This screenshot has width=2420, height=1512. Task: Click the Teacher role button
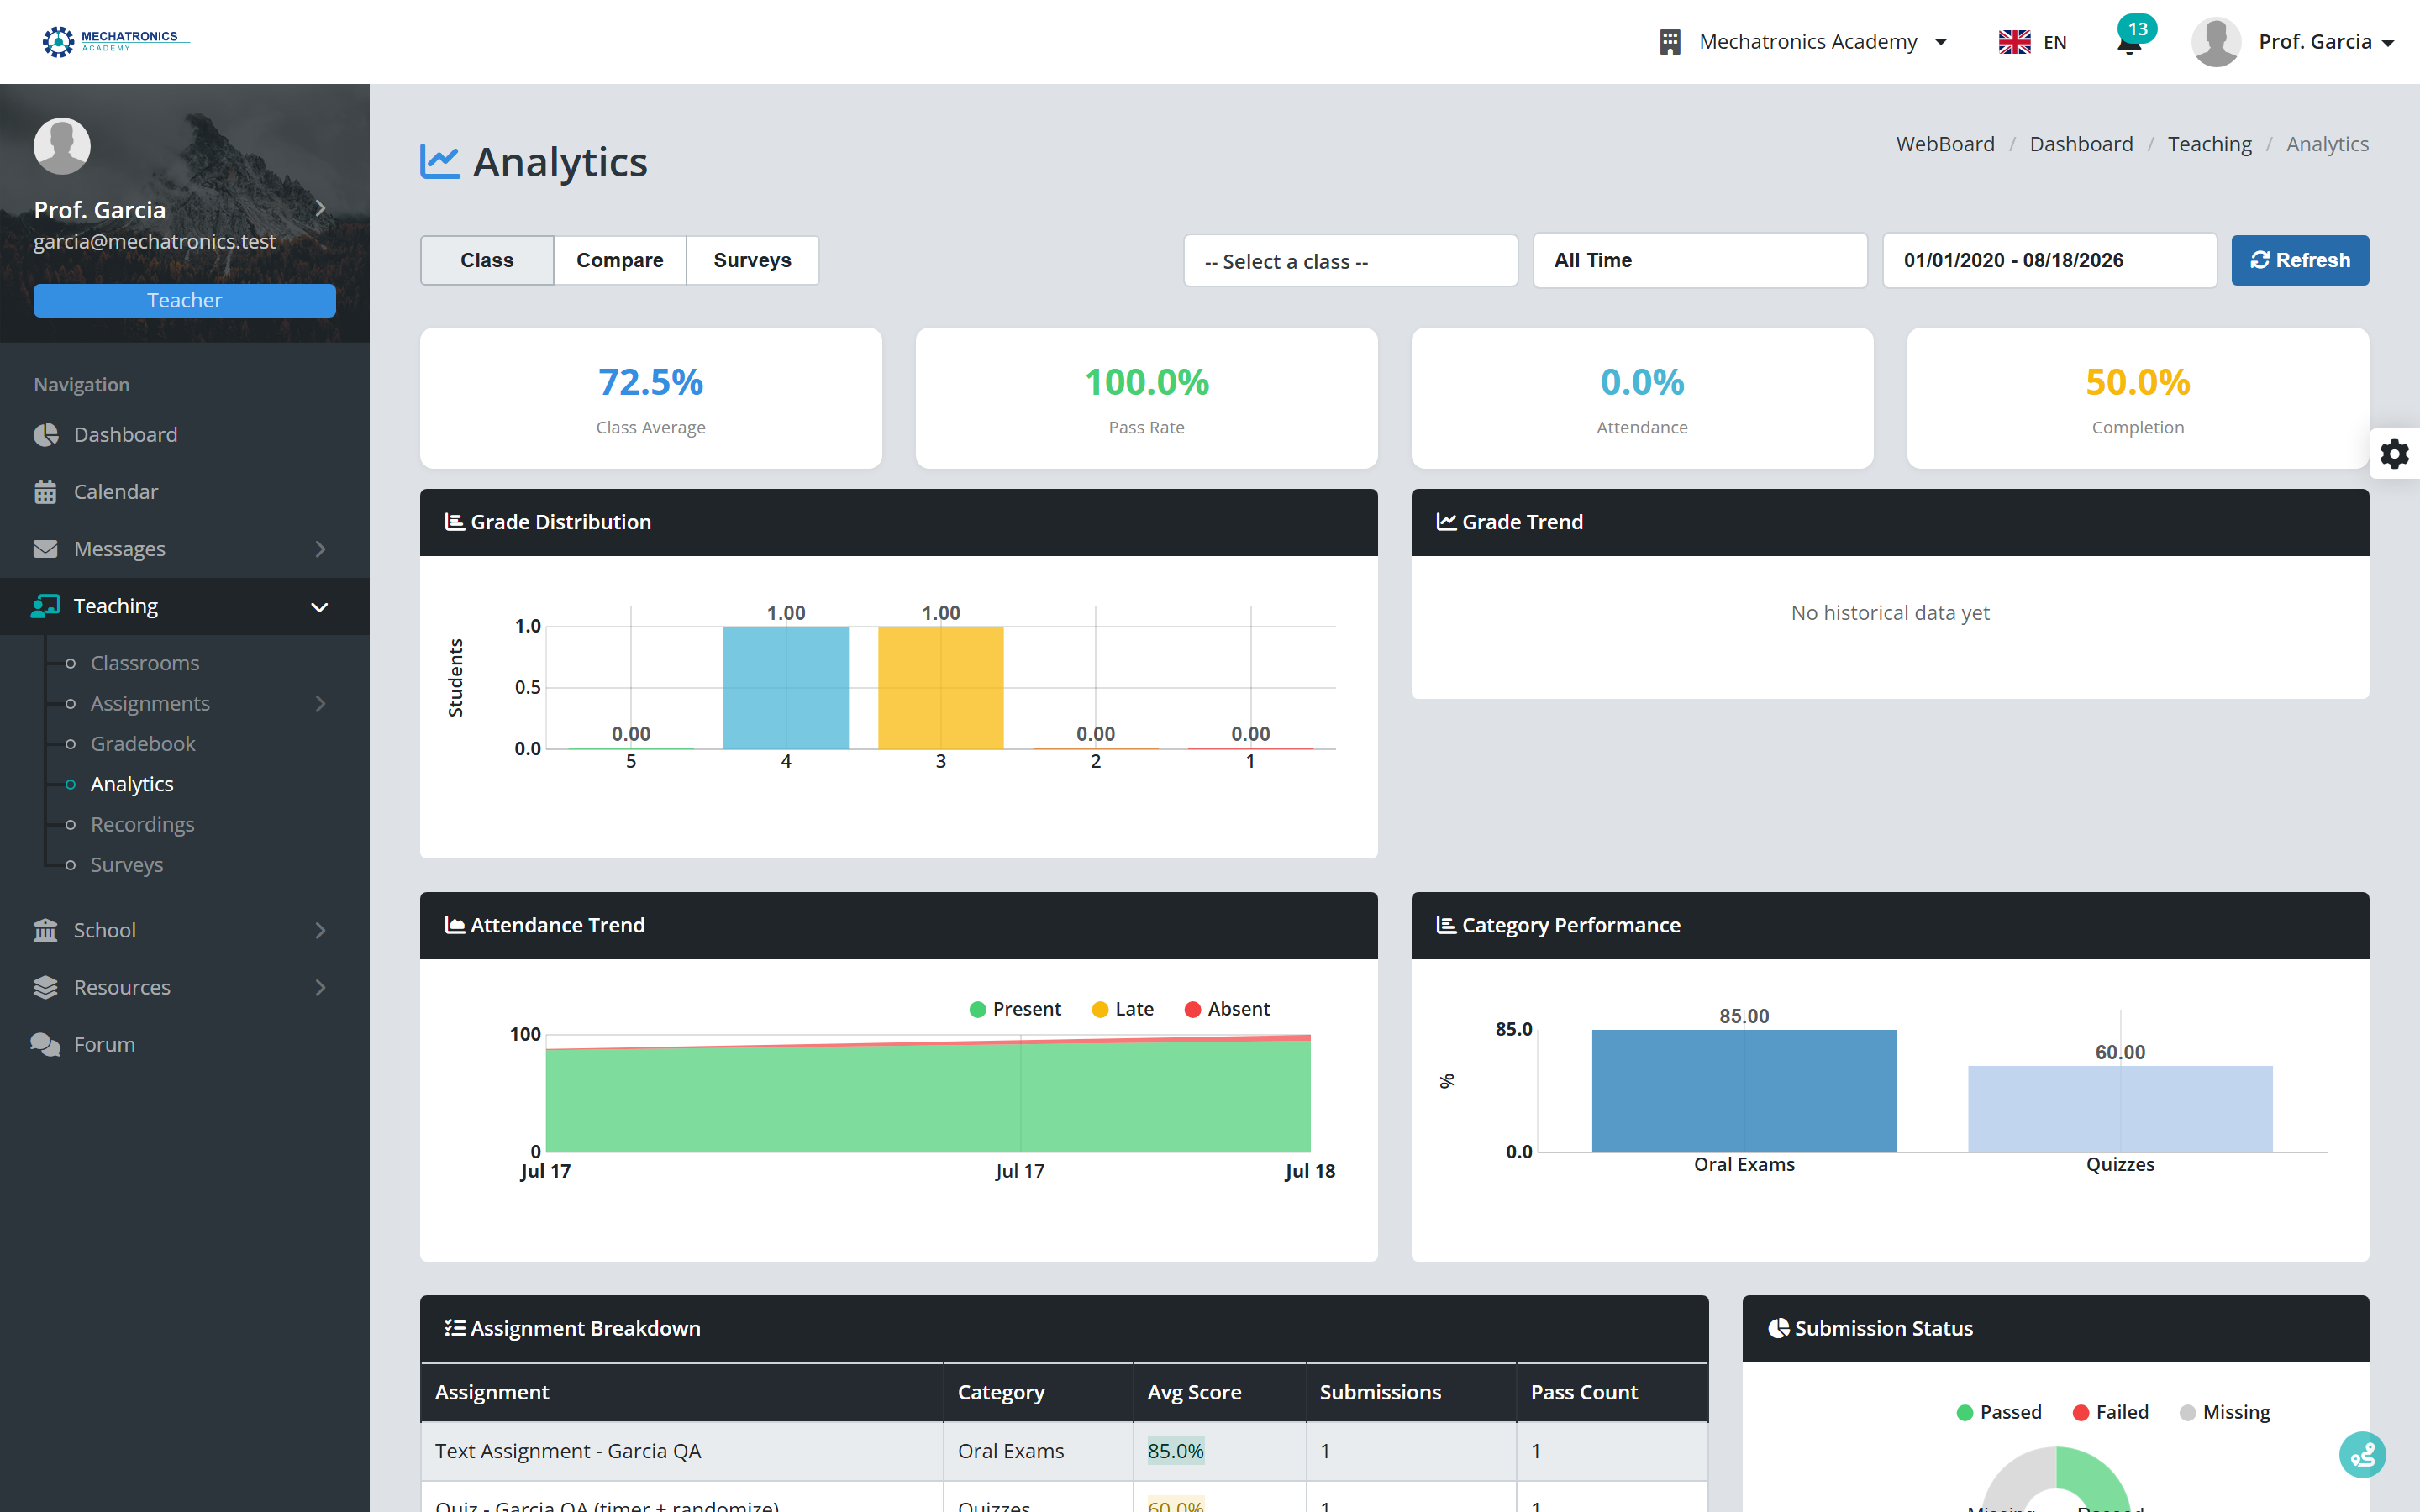coord(184,301)
